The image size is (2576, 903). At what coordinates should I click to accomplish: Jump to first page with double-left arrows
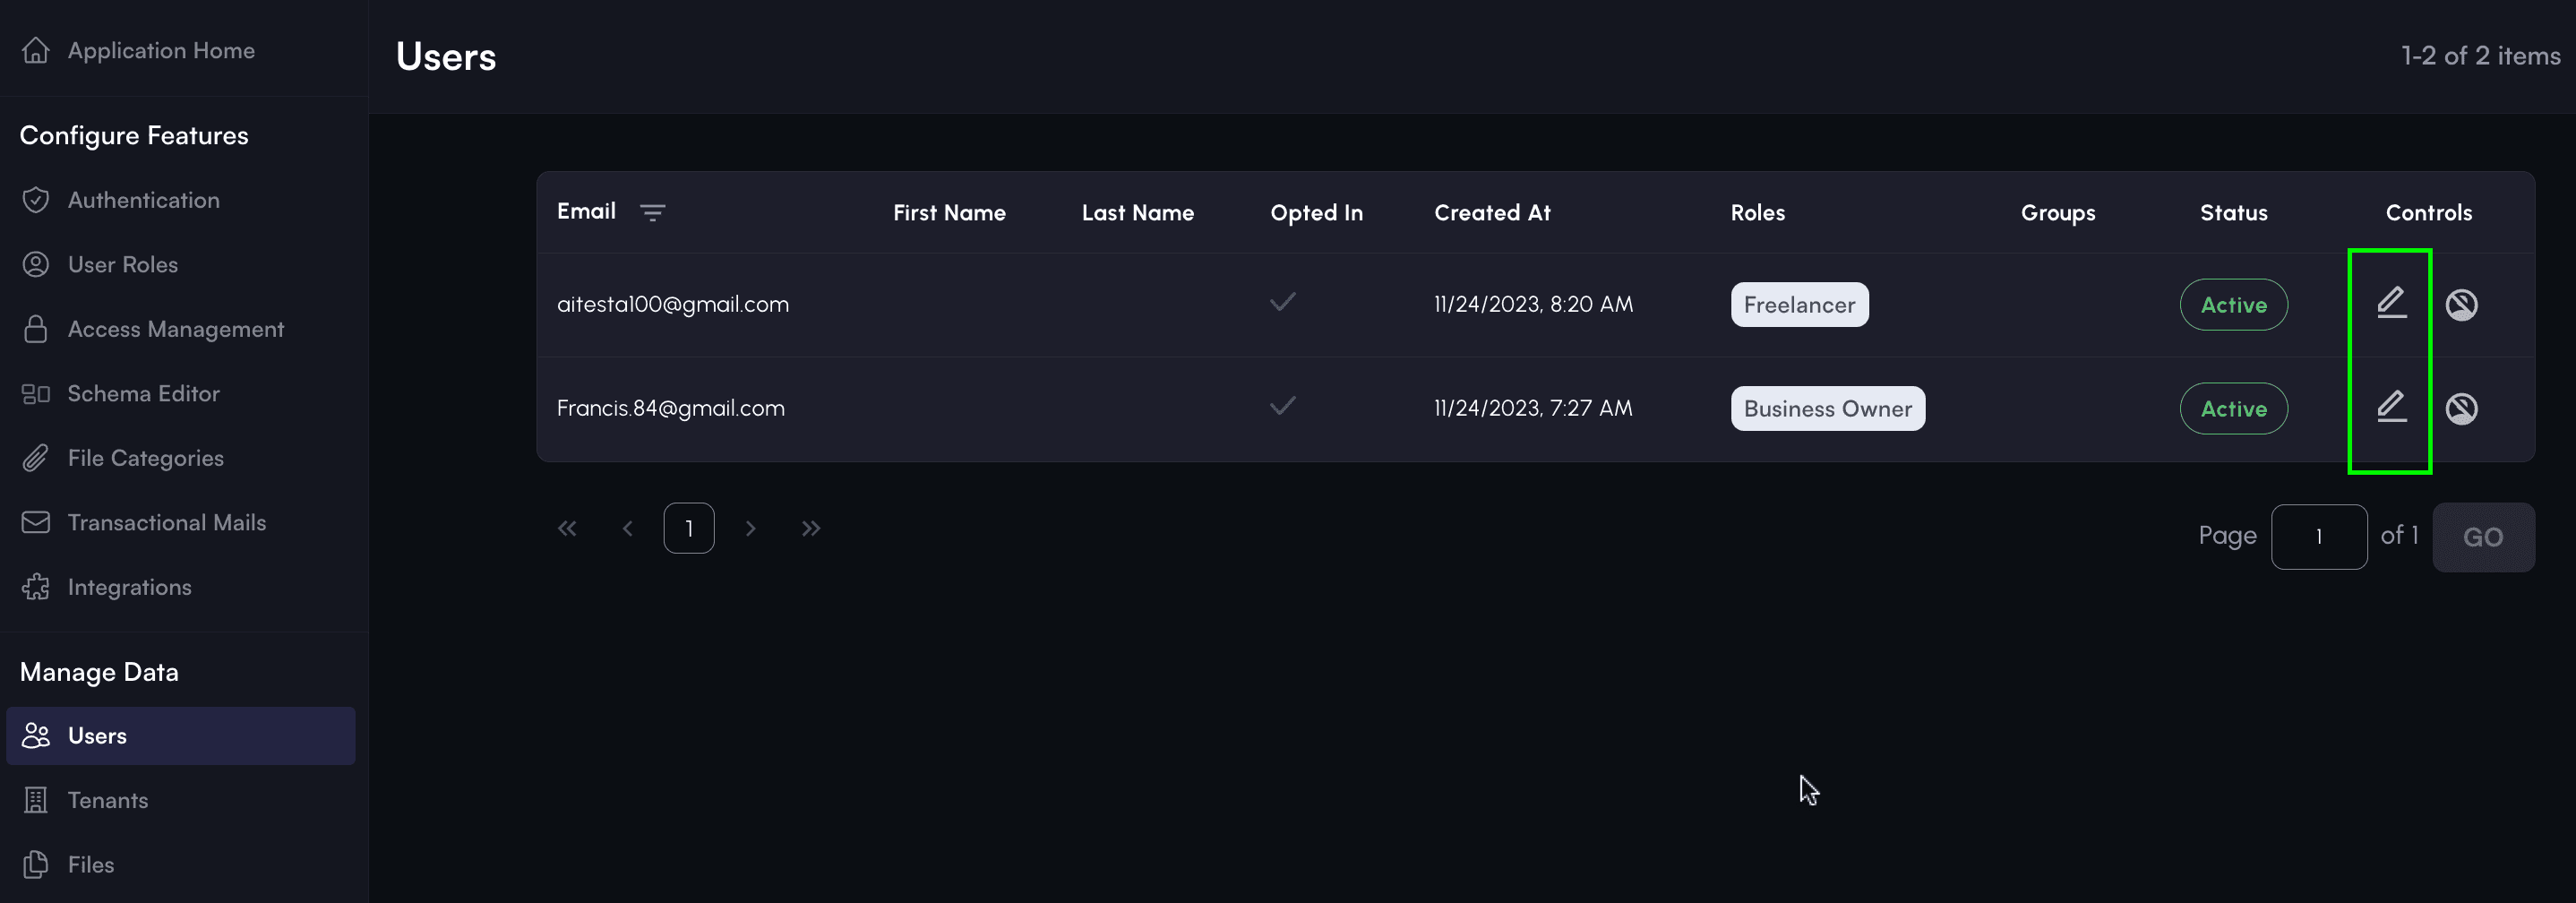[x=567, y=528]
